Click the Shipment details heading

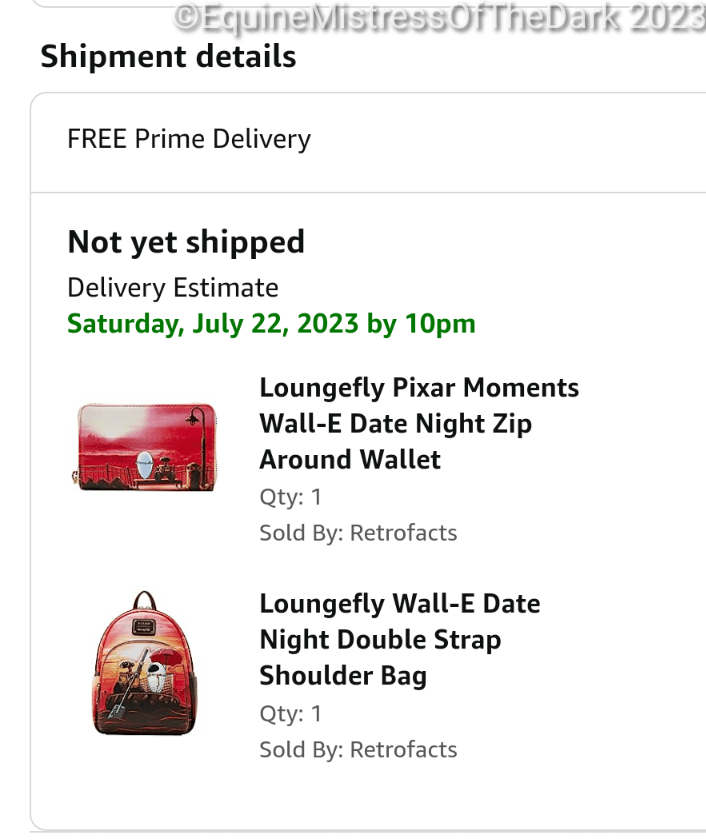point(168,57)
